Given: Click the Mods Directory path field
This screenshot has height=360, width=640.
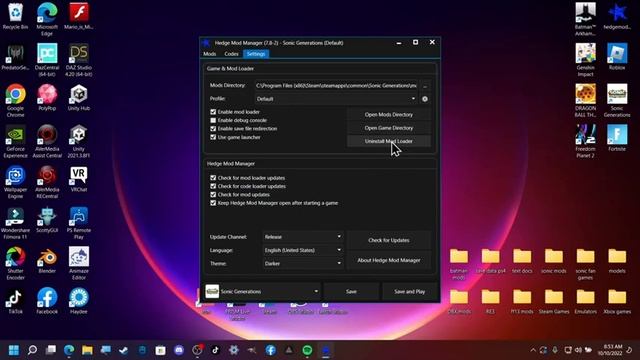Looking at the screenshot, I should (x=336, y=86).
